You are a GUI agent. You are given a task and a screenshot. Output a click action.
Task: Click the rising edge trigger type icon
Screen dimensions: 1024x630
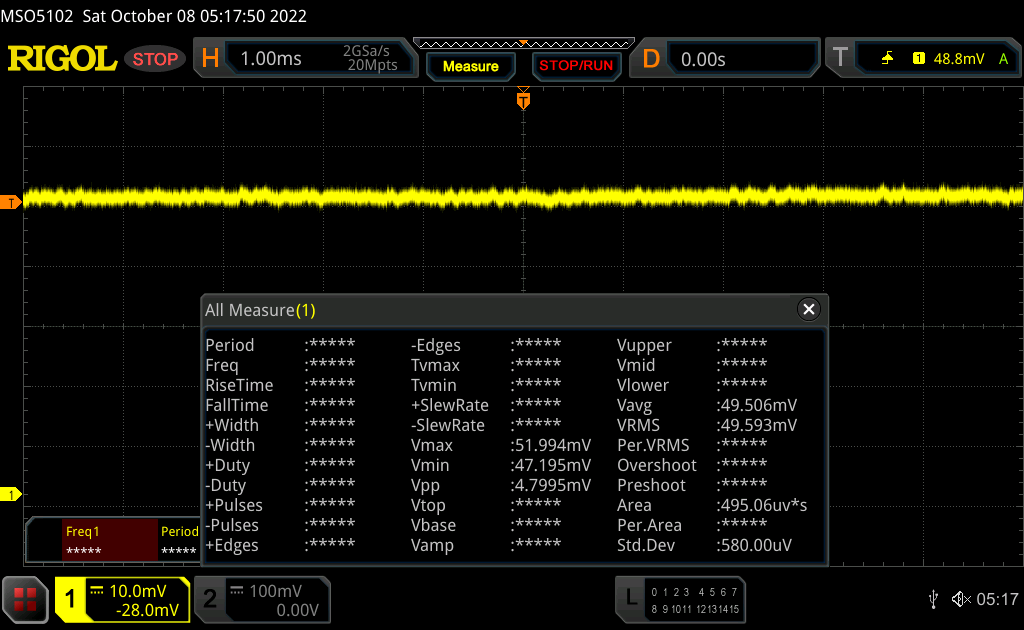[x=887, y=59]
